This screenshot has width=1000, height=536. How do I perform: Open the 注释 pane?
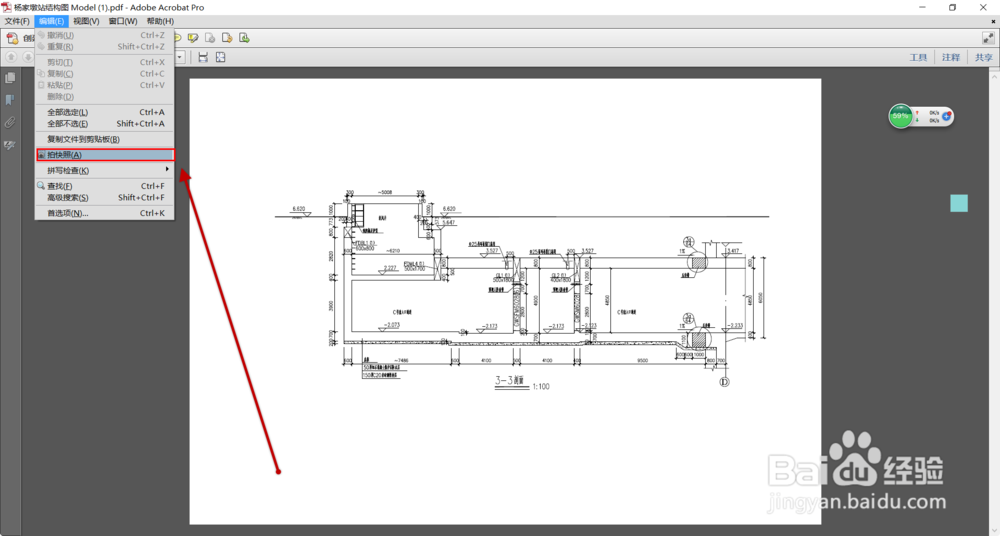pos(951,57)
